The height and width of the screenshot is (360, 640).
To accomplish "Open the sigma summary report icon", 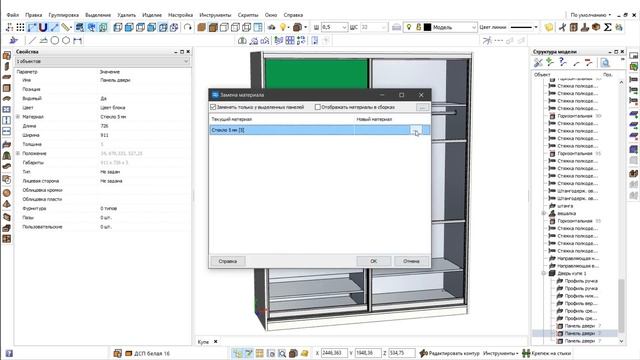I will (x=607, y=27).
